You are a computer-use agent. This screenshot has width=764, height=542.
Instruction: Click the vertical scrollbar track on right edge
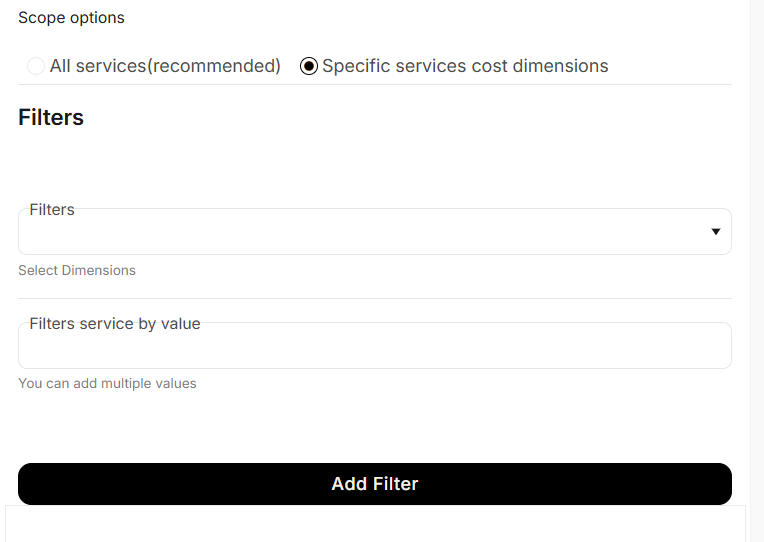757,270
